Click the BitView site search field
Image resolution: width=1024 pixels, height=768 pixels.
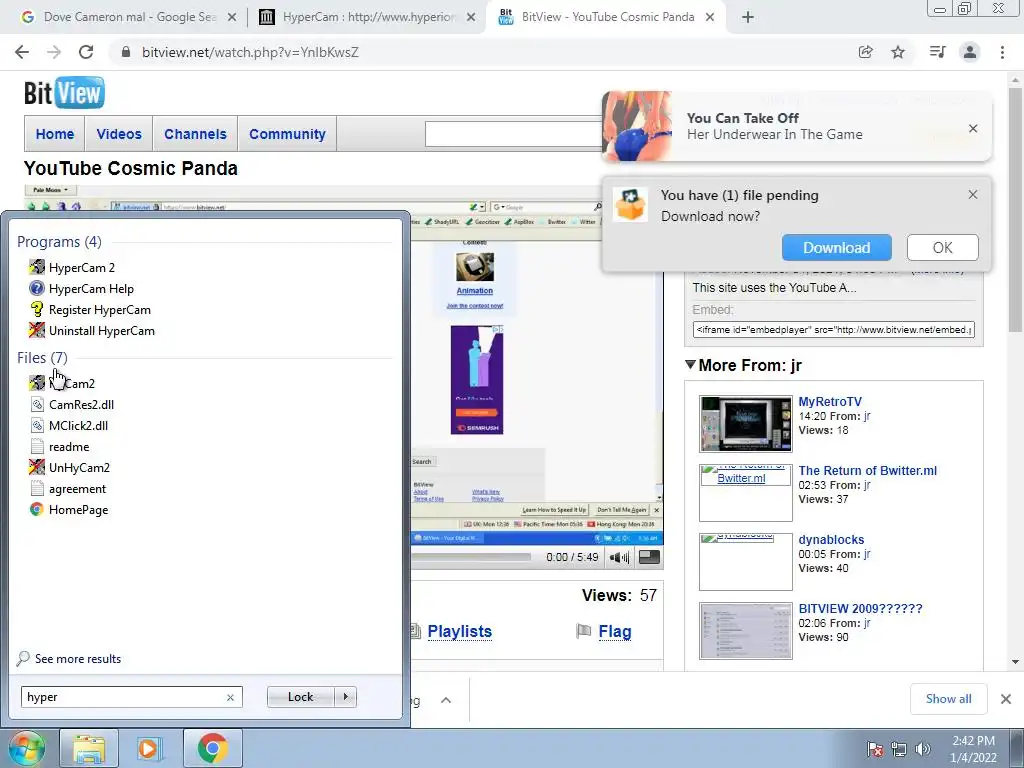click(x=513, y=134)
